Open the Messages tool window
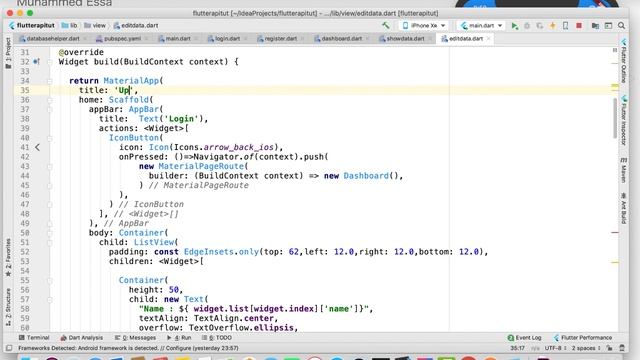 tap(135, 338)
